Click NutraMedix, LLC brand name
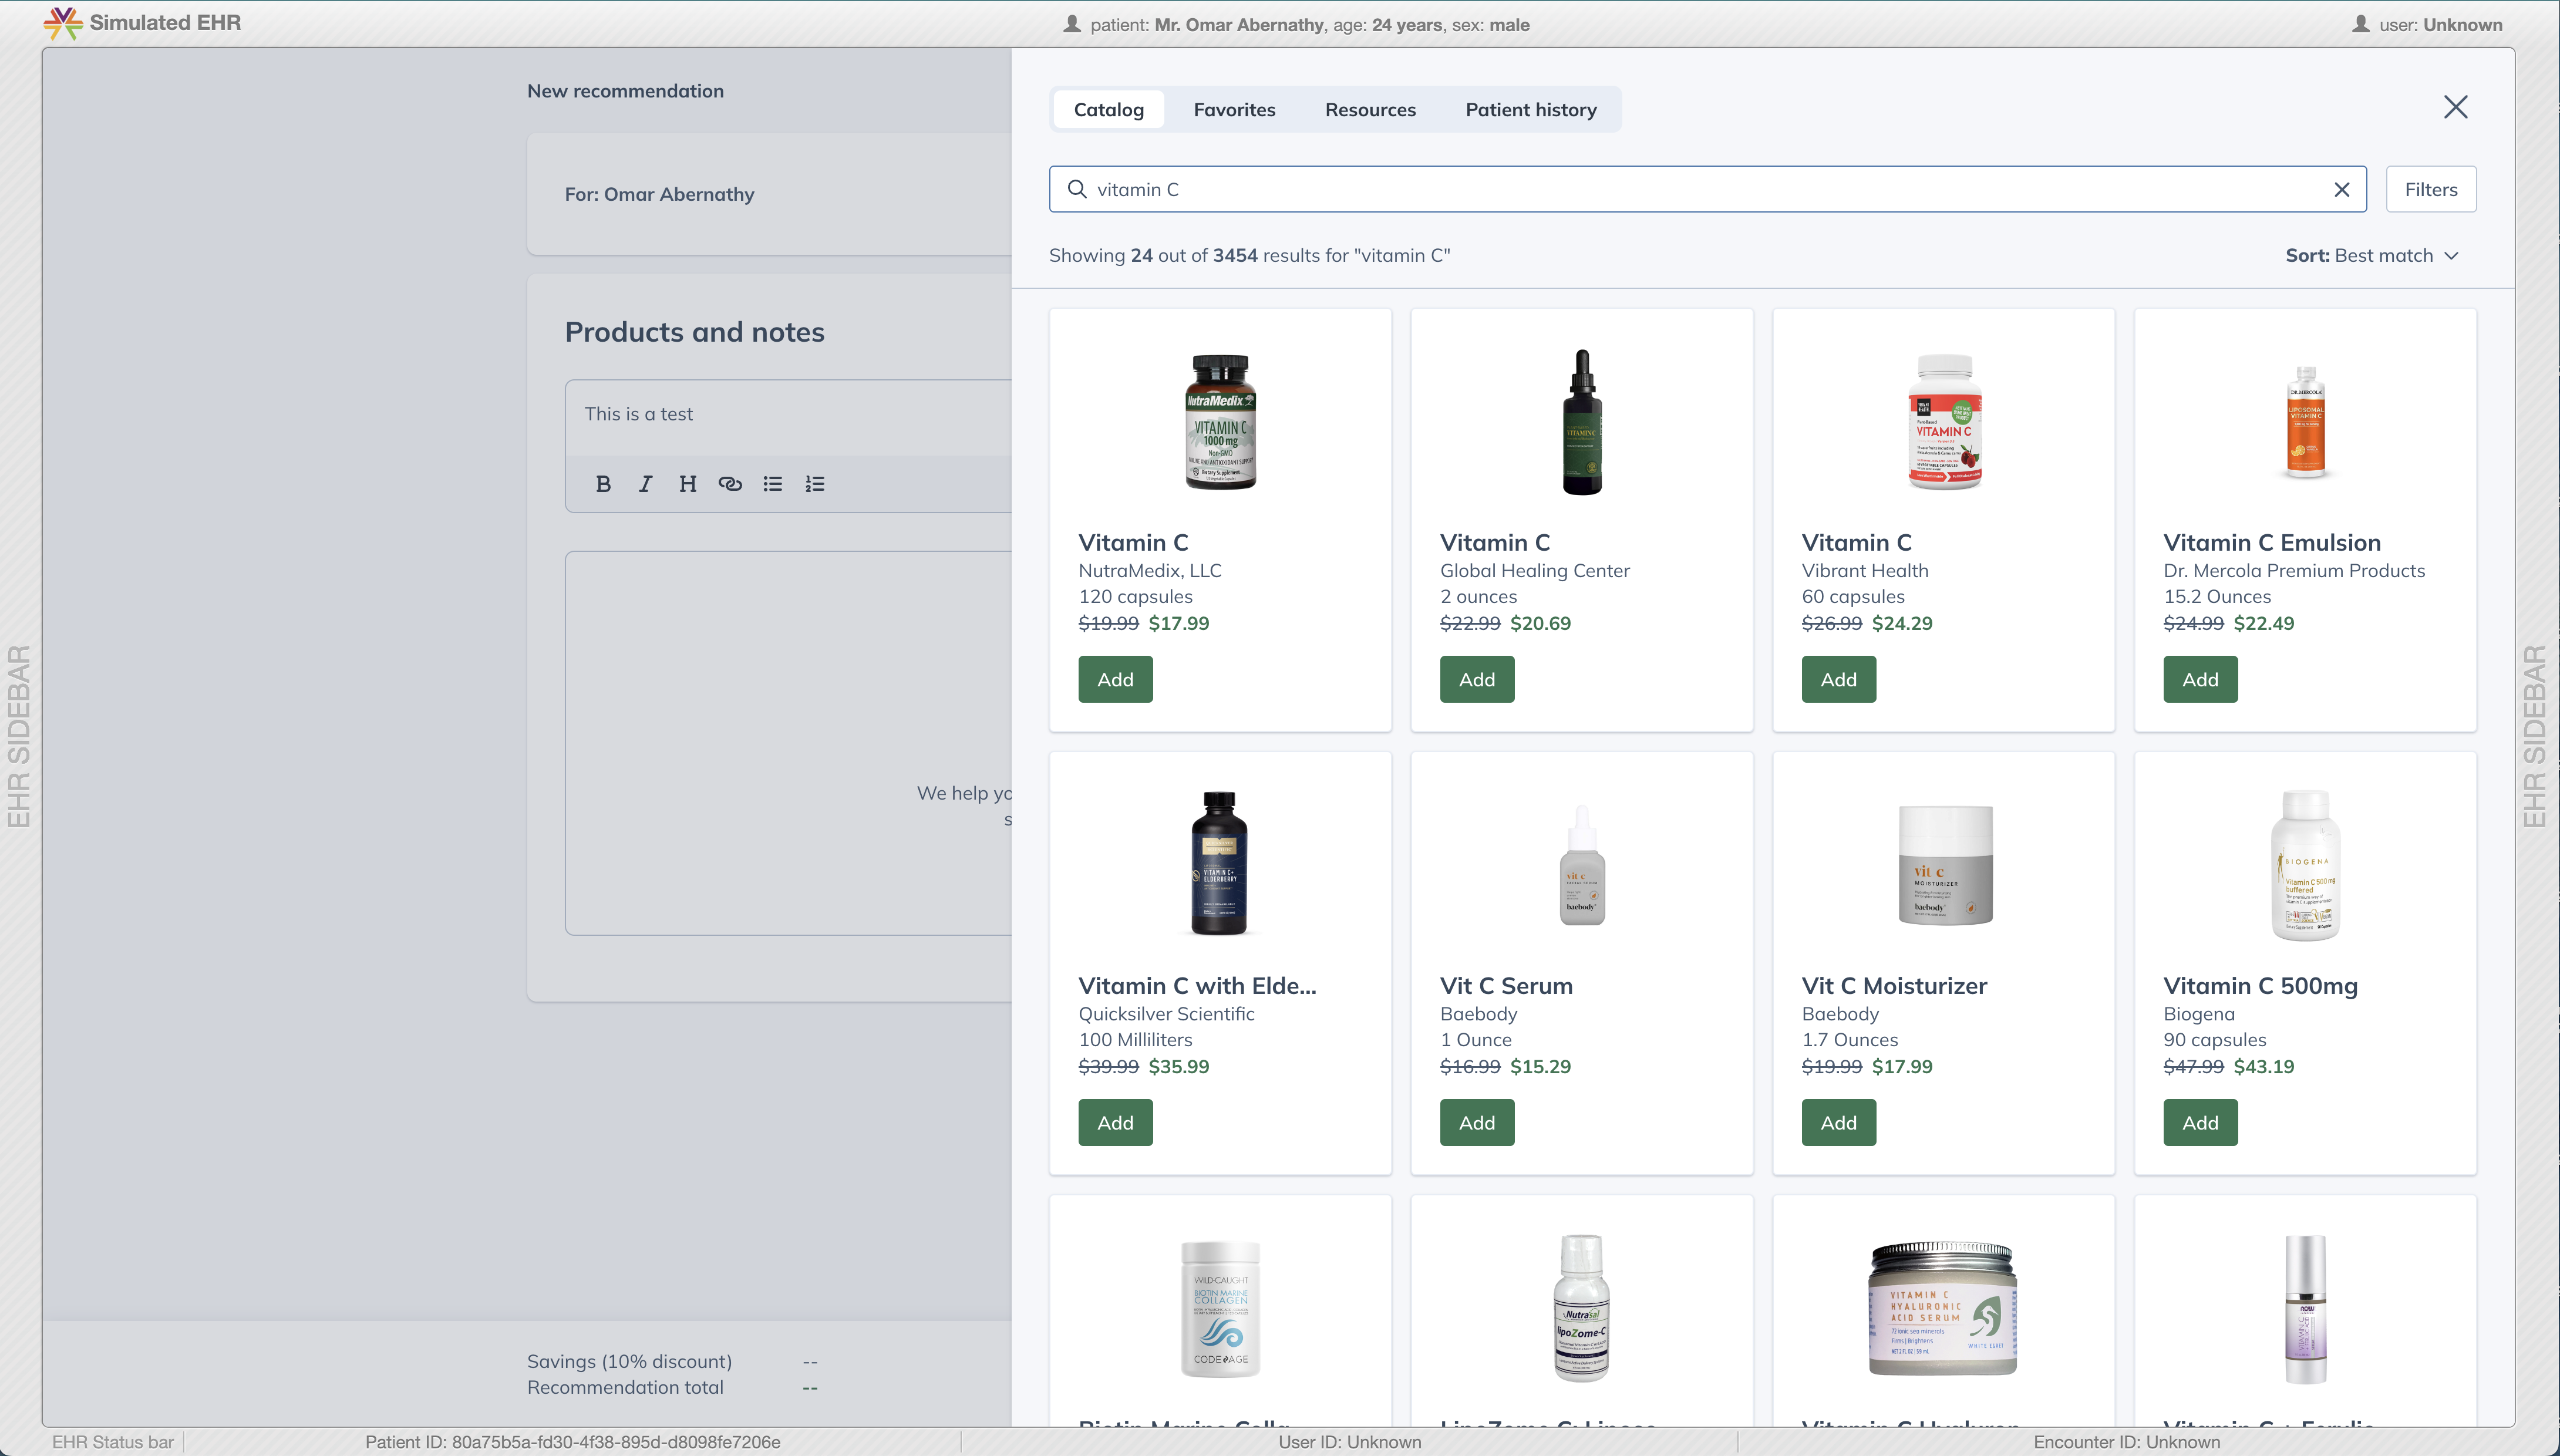The width and height of the screenshot is (2560, 1456). click(x=1149, y=570)
